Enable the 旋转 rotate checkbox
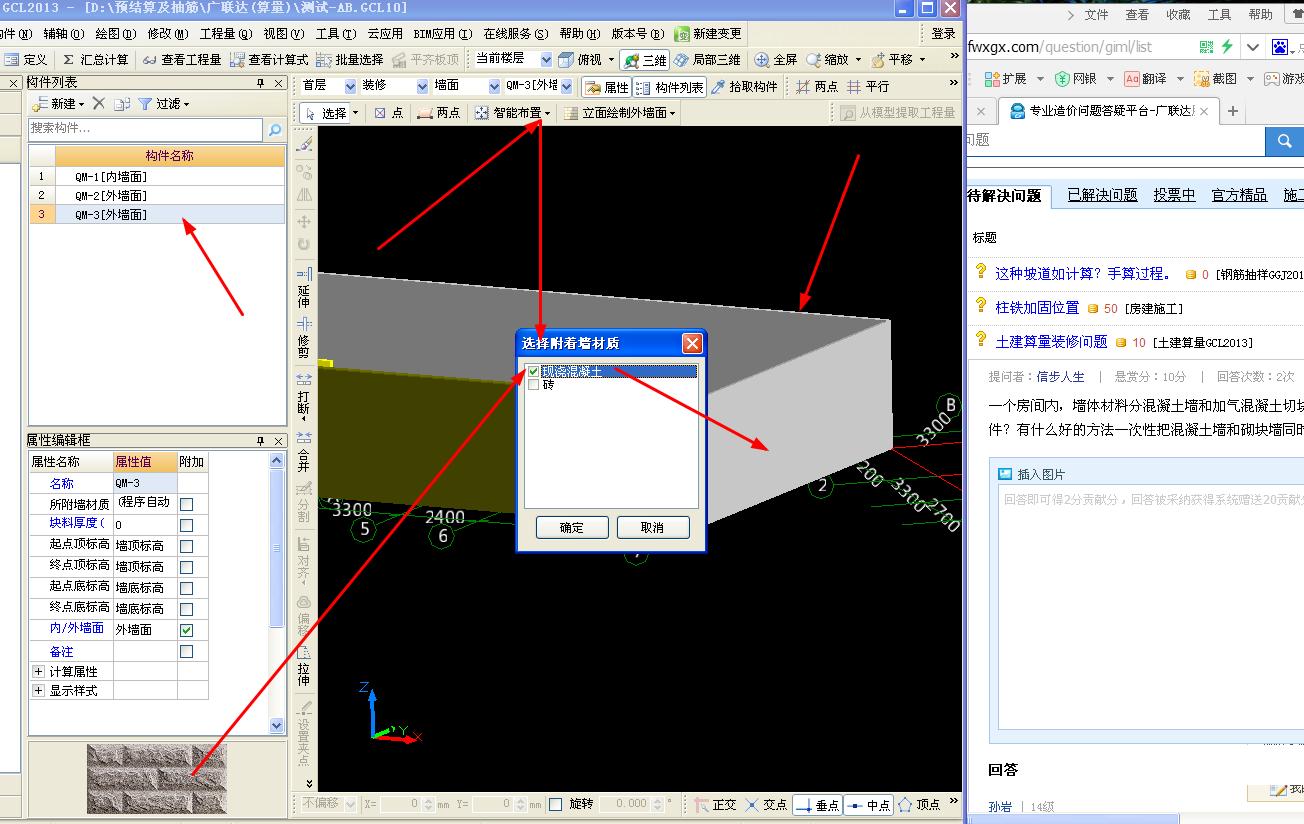This screenshot has height=824, width=1304. 556,804
